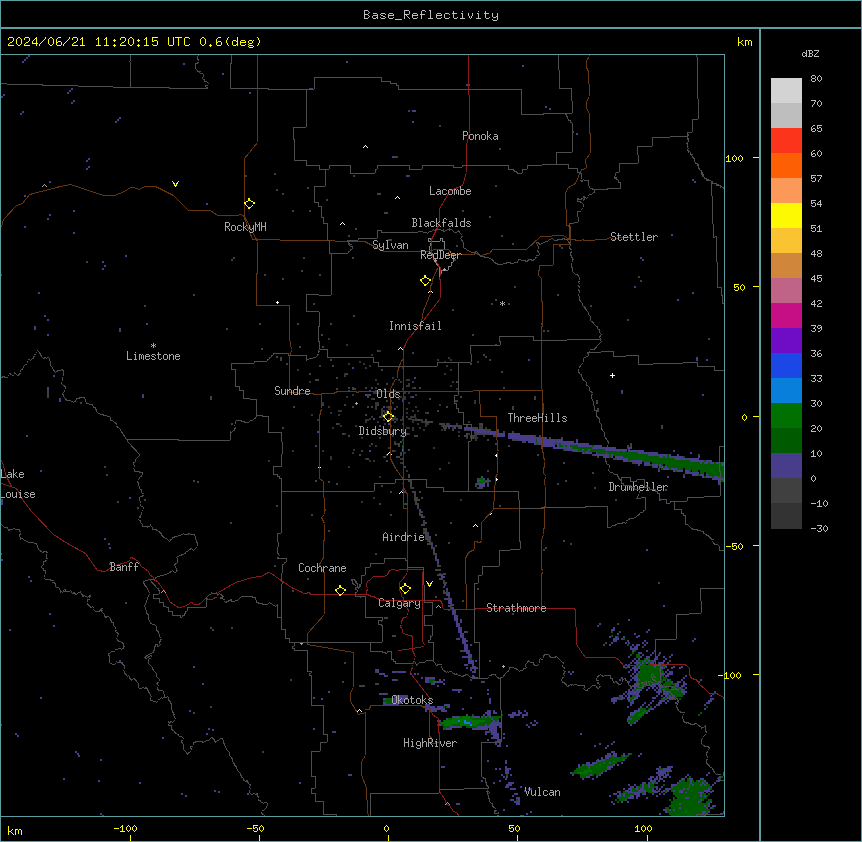862x842 pixels.
Task: Click the magenta 42 dBZ color swatch
Action: [x=786, y=315]
